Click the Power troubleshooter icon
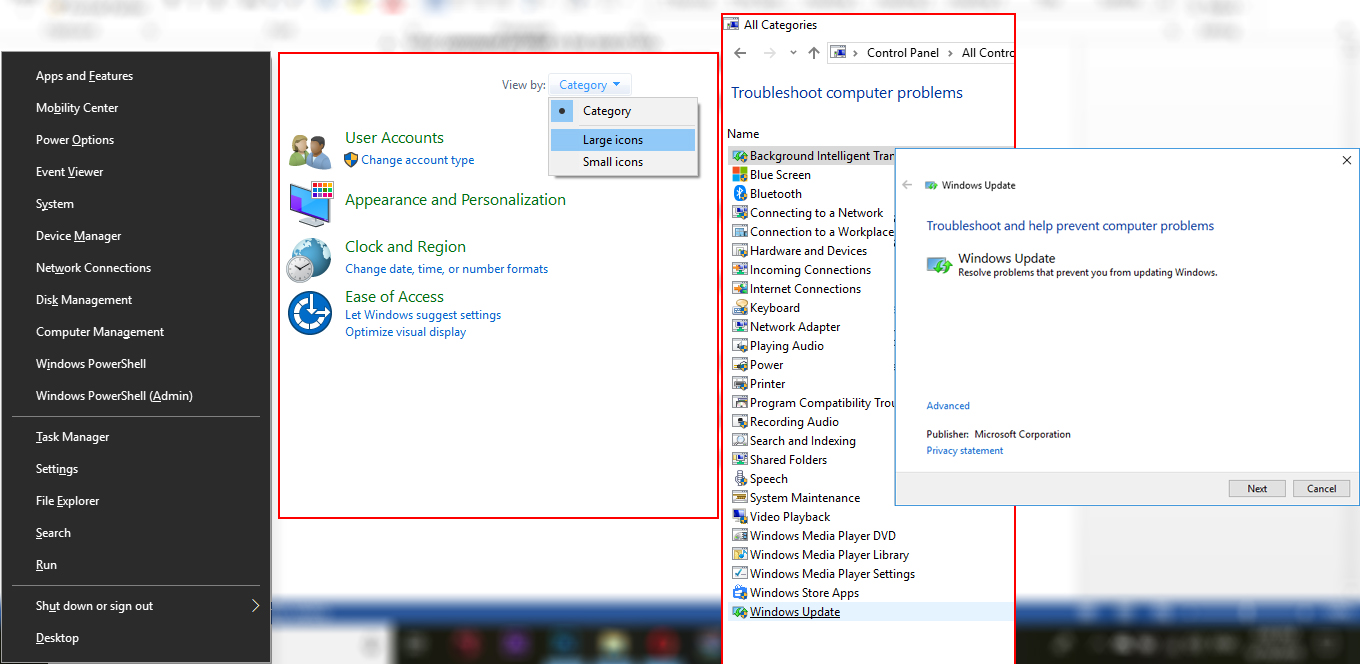This screenshot has width=1360, height=664. [740, 365]
